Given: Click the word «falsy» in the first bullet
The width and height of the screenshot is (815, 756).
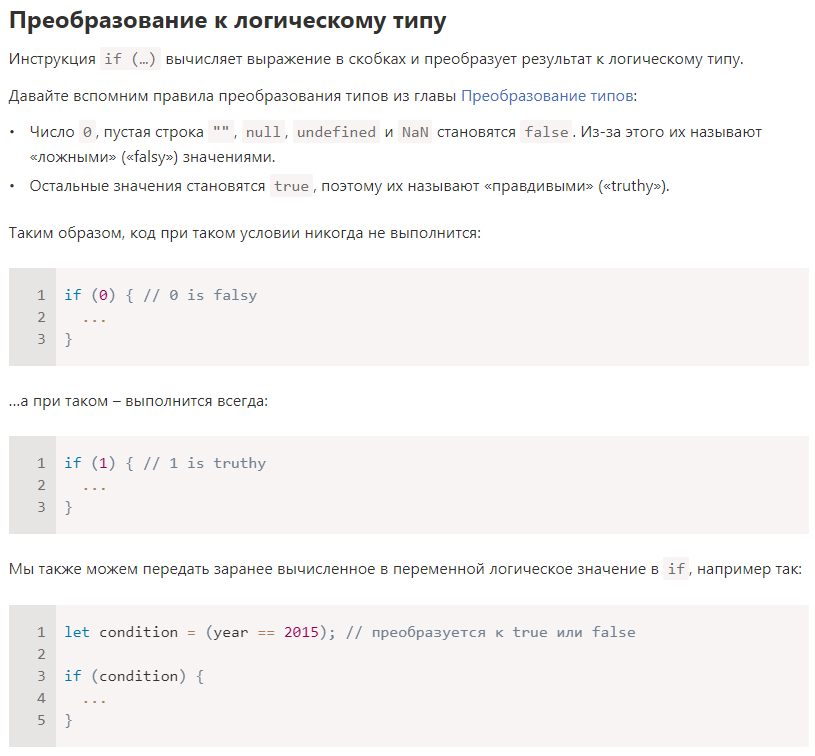Looking at the screenshot, I should (x=152, y=157).
